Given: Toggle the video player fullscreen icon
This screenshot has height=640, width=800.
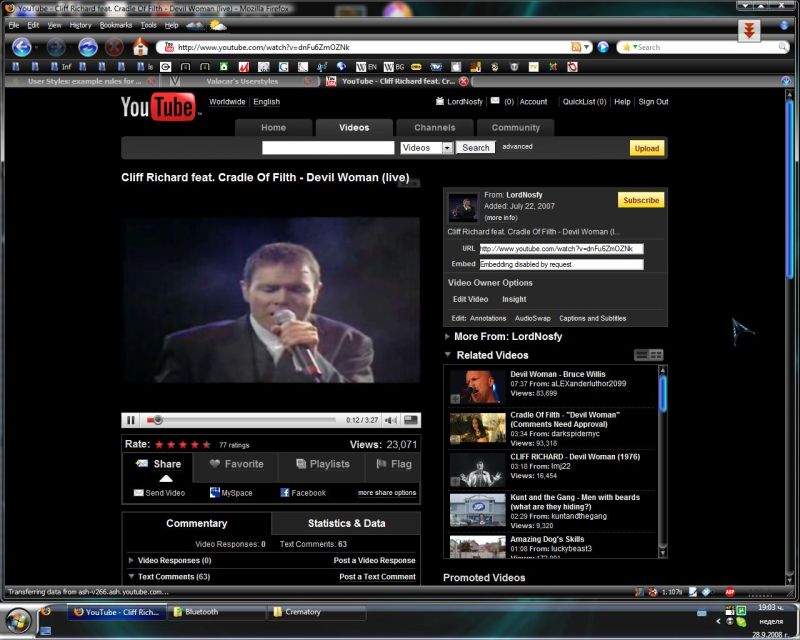Looking at the screenshot, I should [411, 420].
